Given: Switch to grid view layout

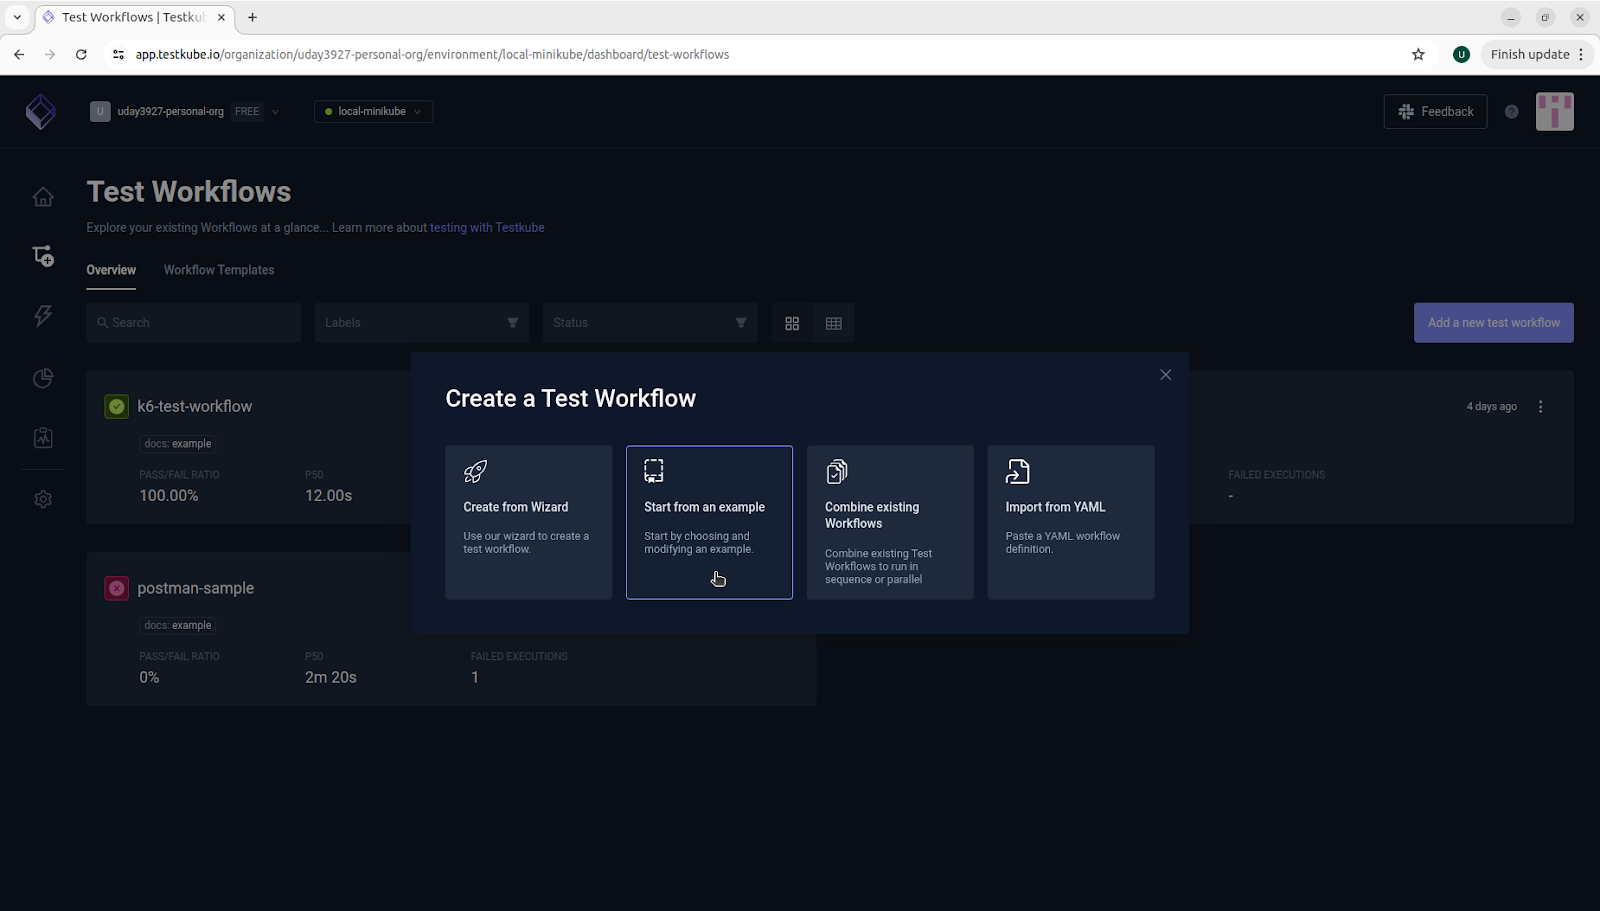Looking at the screenshot, I should pyautogui.click(x=792, y=323).
